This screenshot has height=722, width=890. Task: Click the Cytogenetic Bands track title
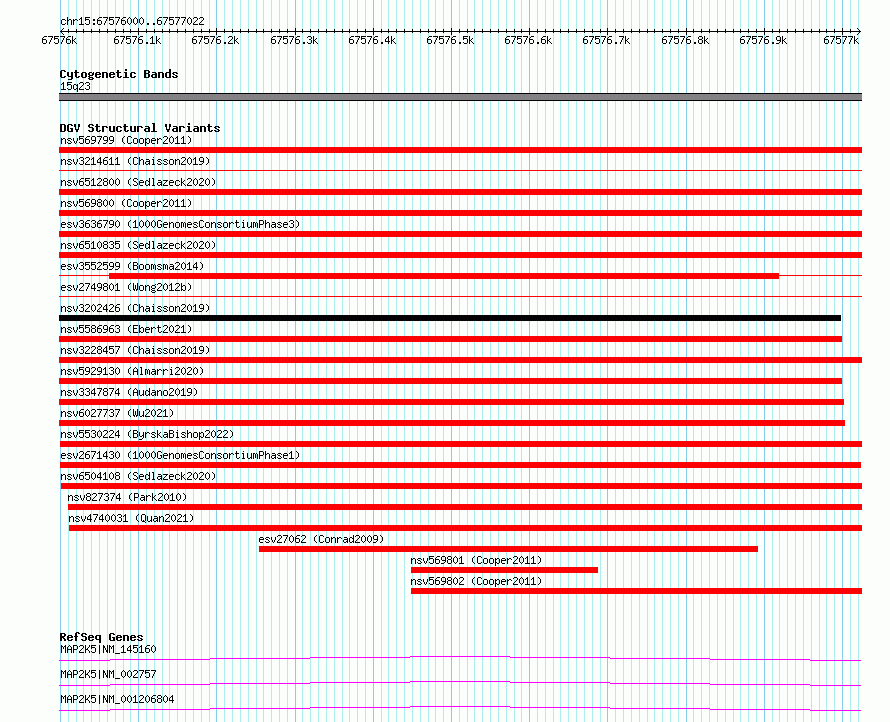119,74
